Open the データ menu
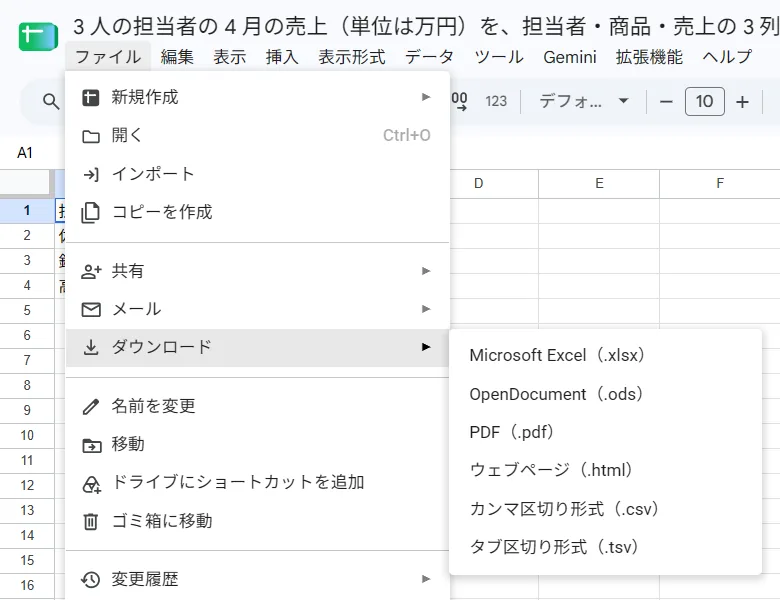 (x=429, y=57)
